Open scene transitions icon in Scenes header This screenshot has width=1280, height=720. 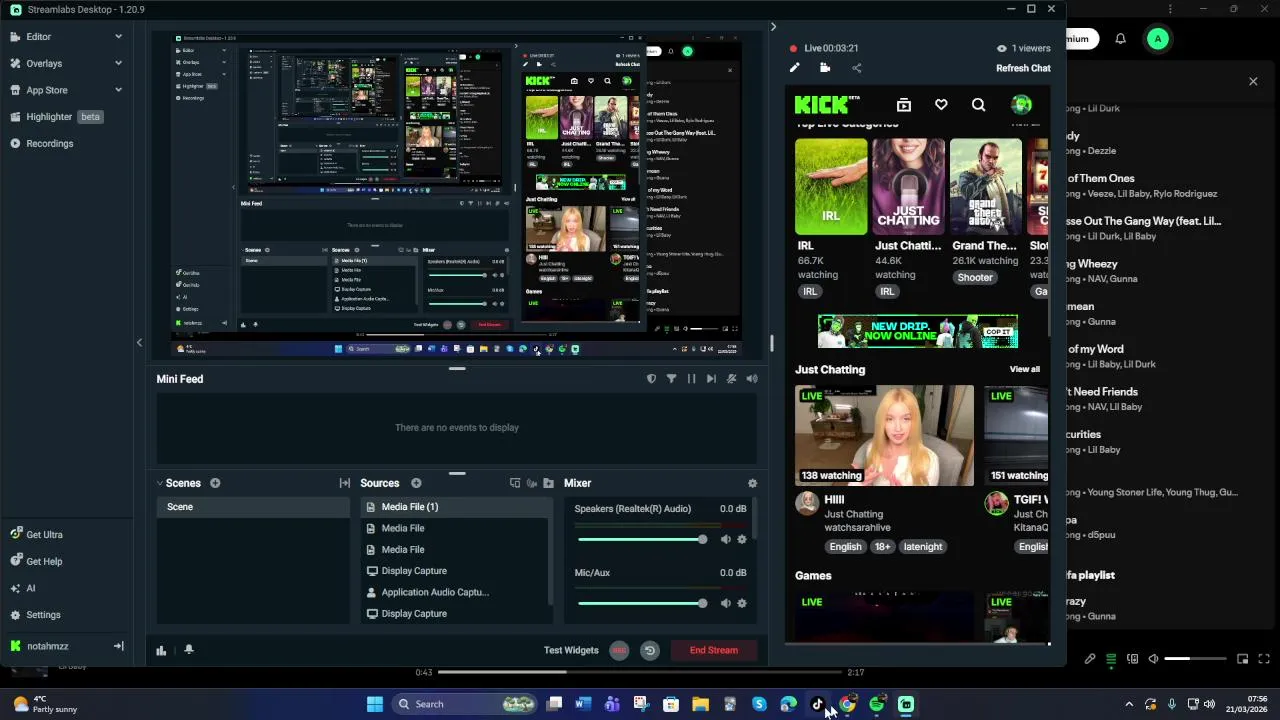(344, 483)
